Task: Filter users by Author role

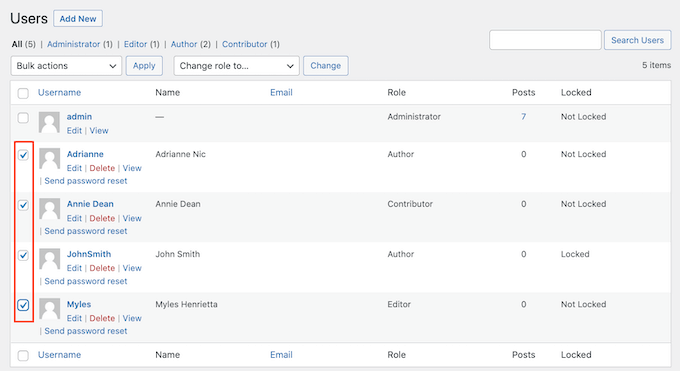Action: (x=184, y=44)
